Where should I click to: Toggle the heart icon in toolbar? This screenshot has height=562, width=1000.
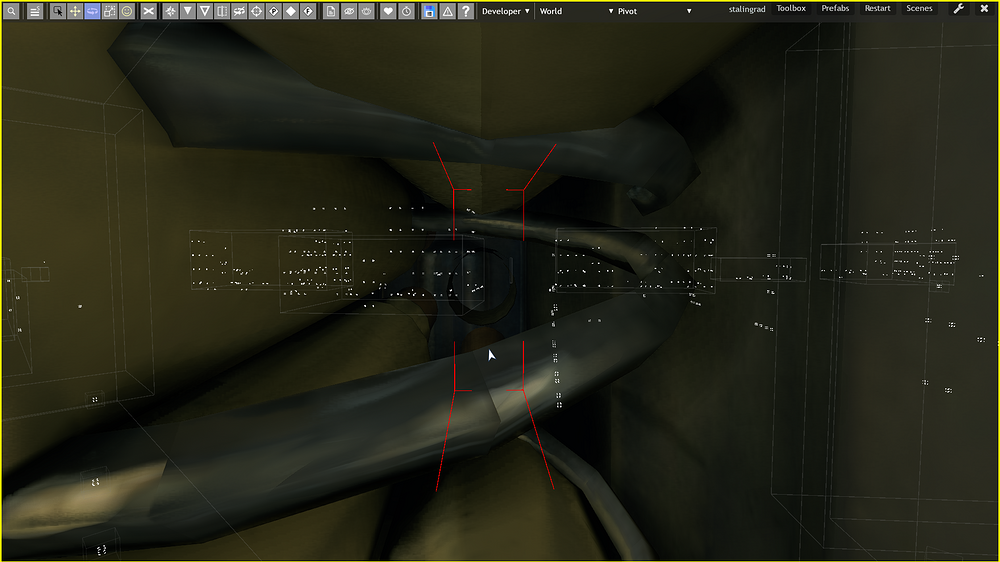click(388, 11)
